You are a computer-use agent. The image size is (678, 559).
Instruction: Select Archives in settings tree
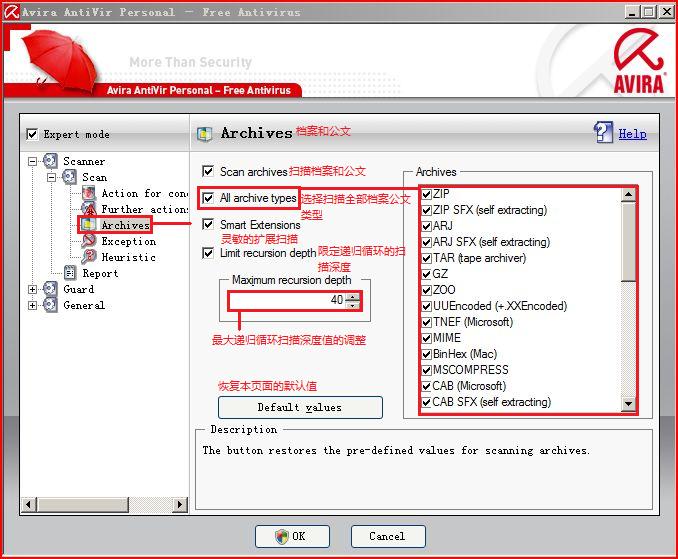click(125, 225)
